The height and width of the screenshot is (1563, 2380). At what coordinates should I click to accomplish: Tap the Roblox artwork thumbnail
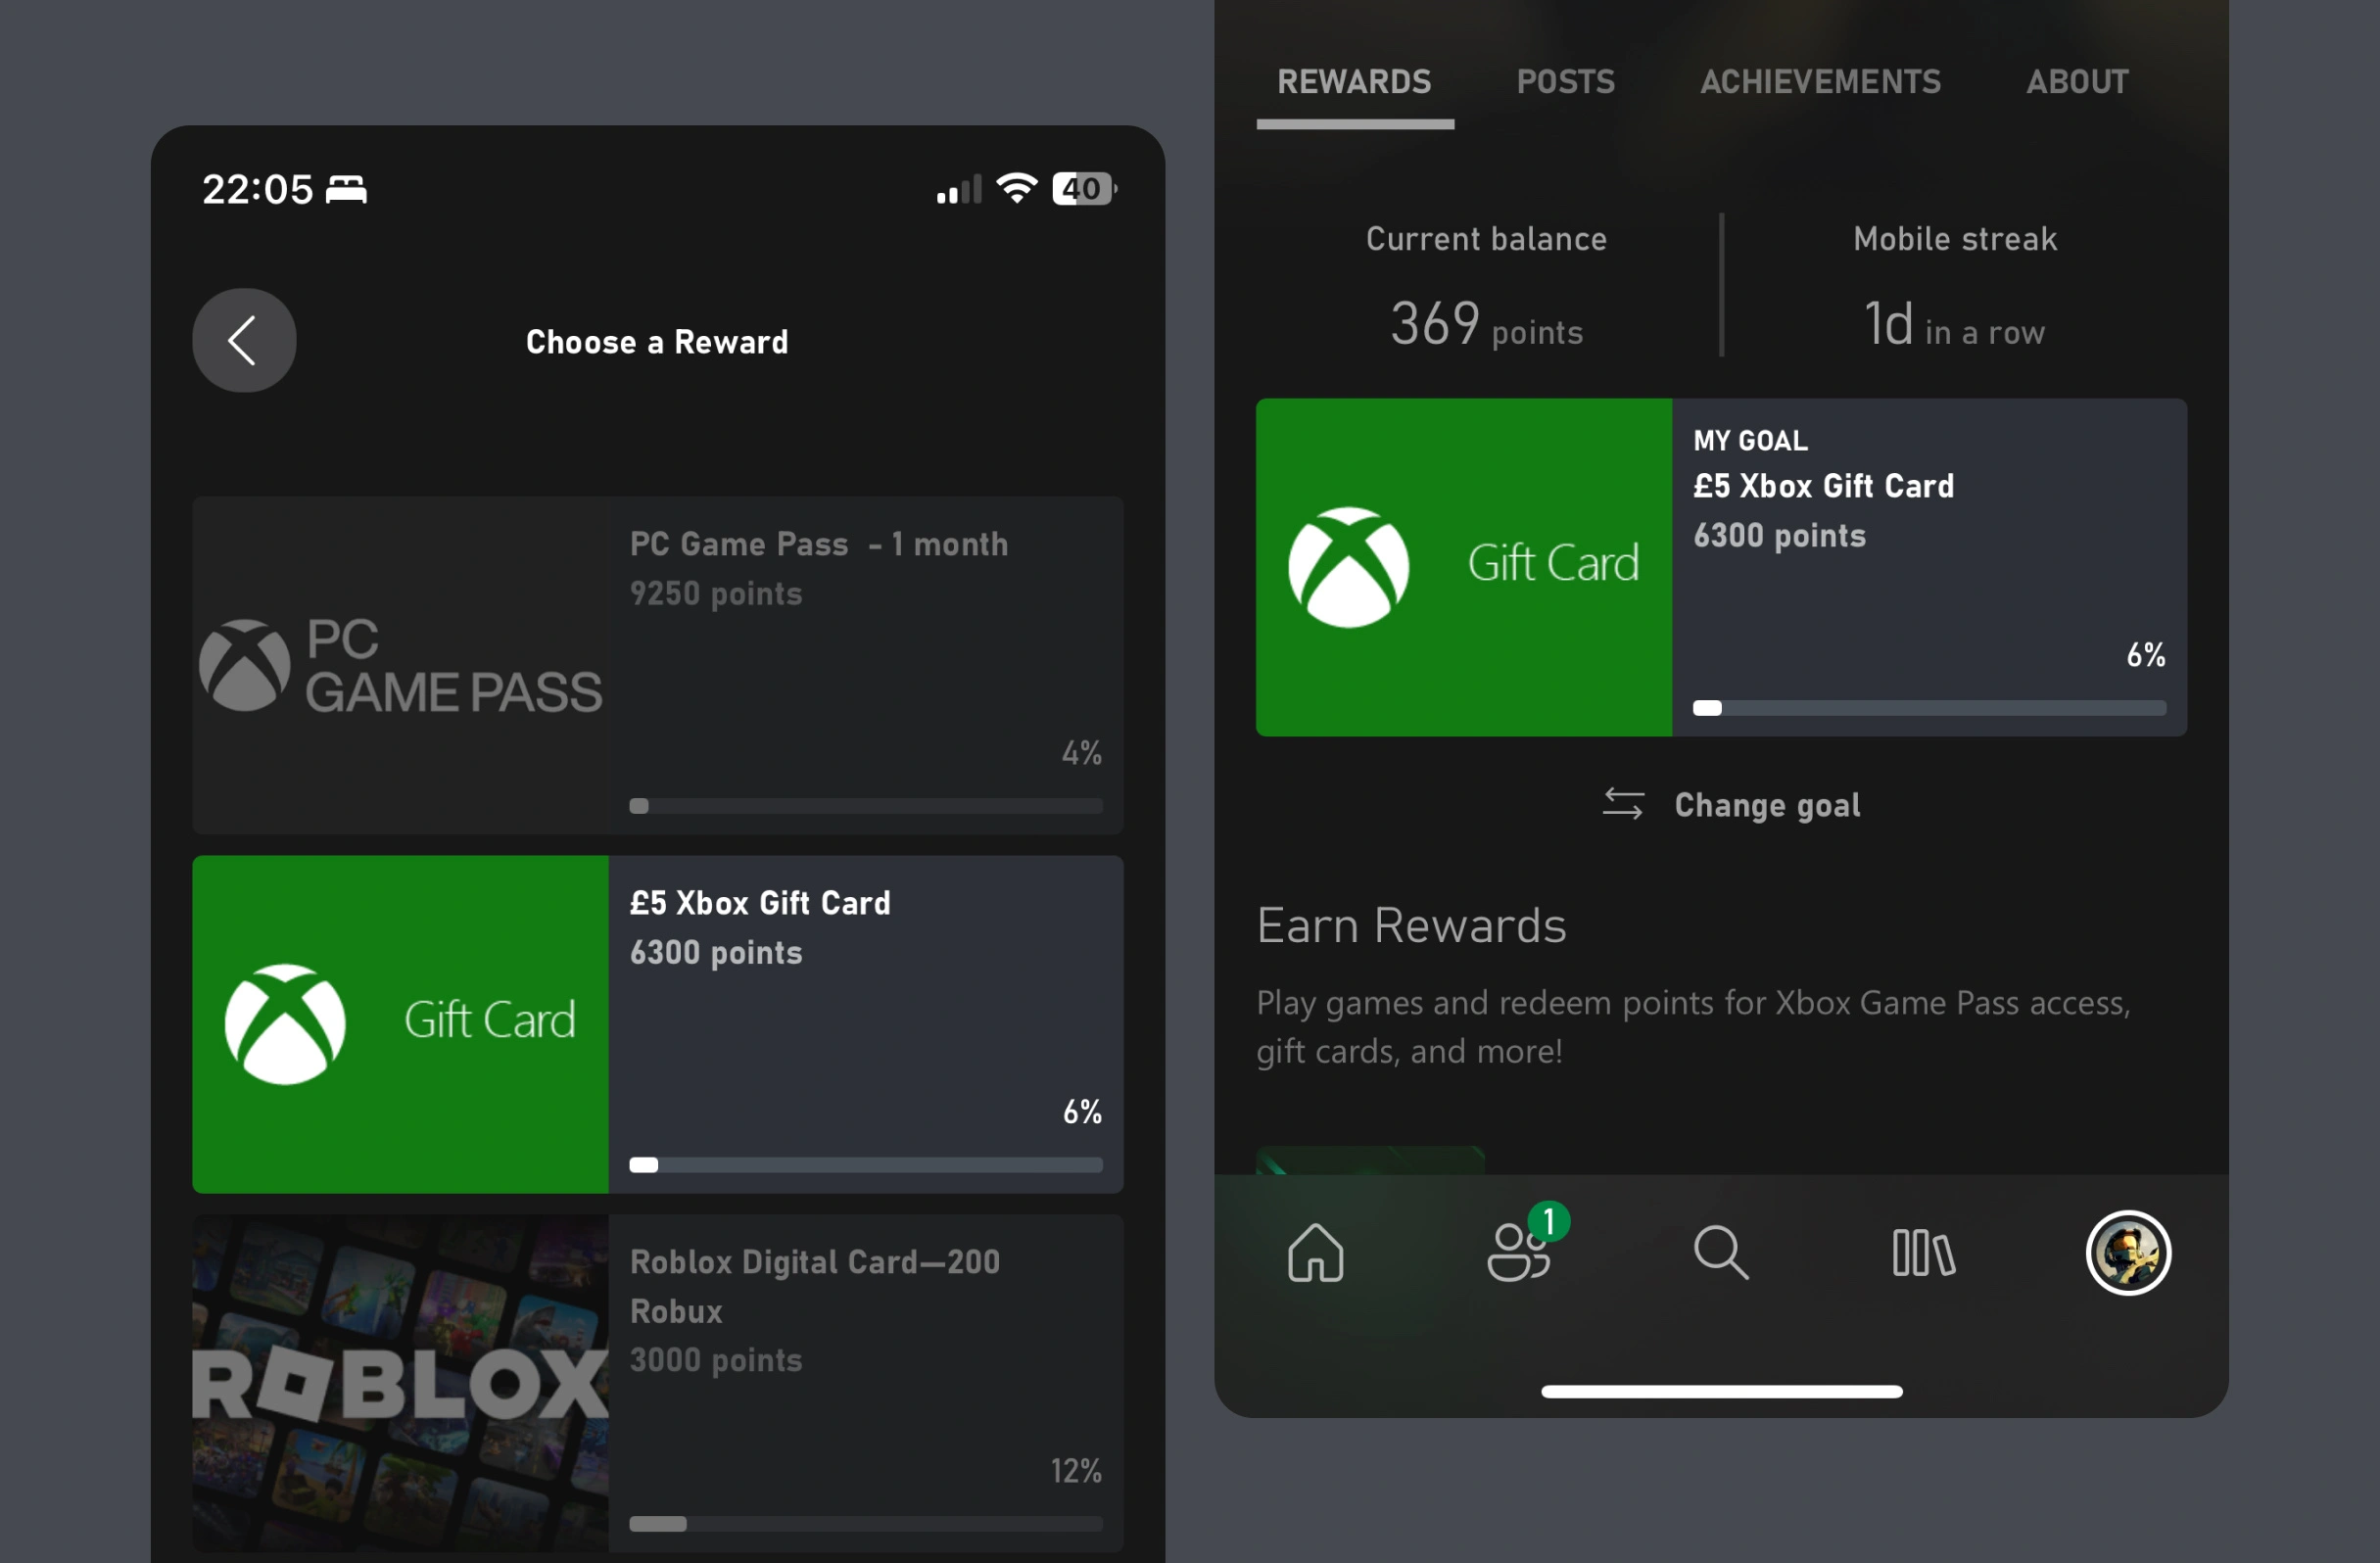click(400, 1383)
